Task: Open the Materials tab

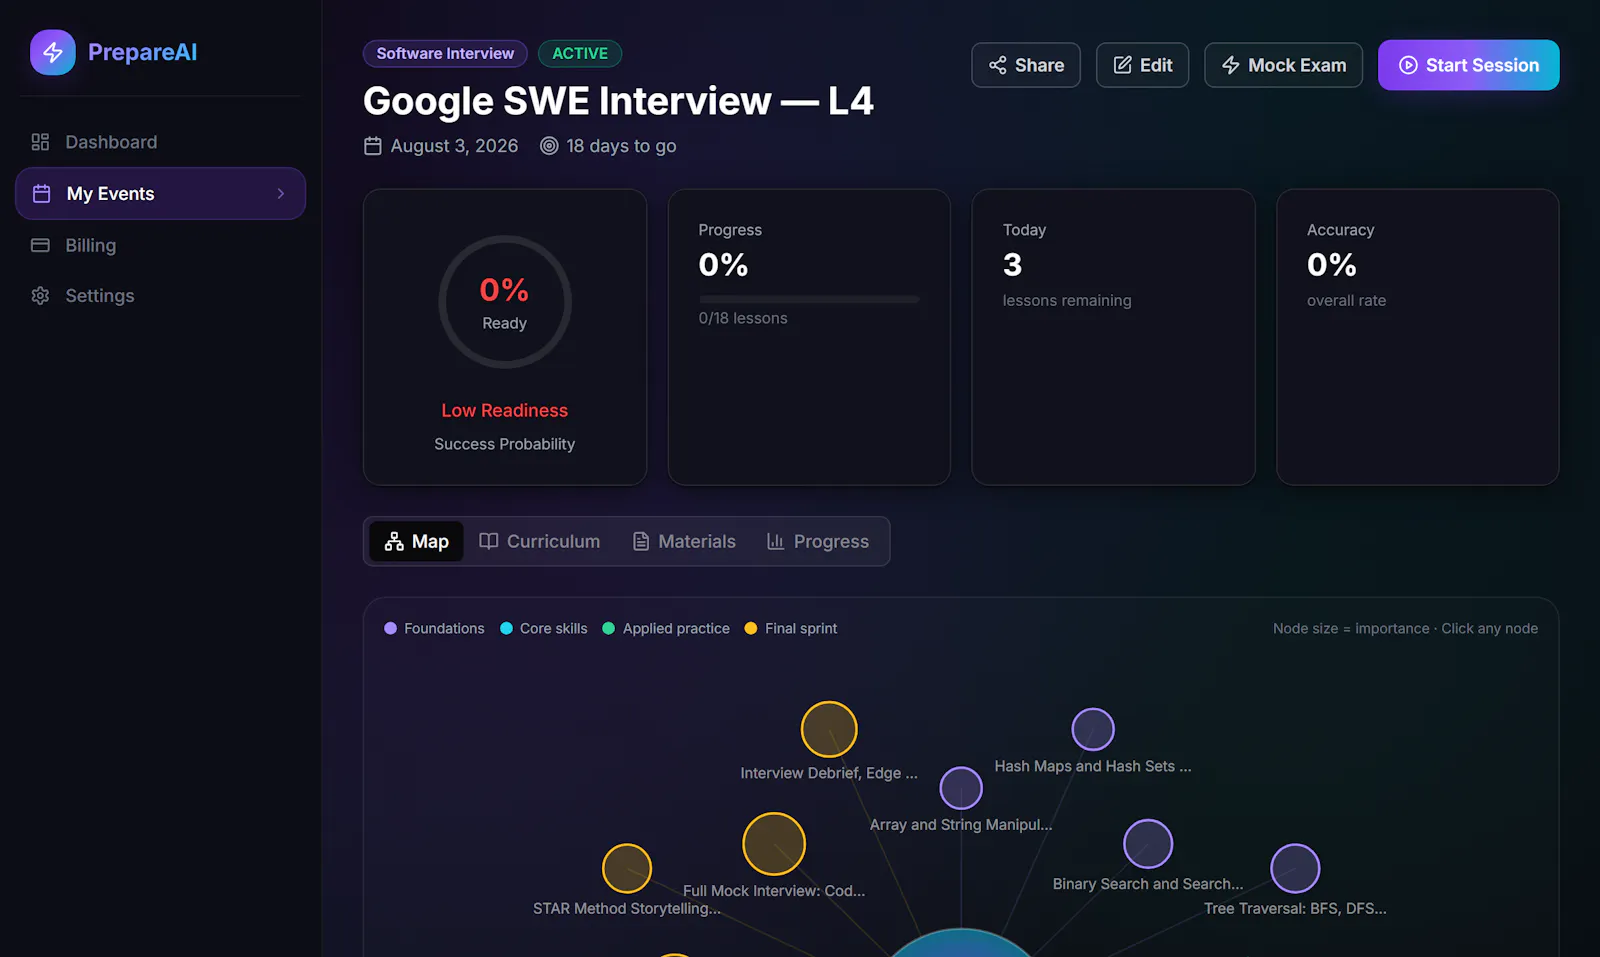Action: pos(684,541)
